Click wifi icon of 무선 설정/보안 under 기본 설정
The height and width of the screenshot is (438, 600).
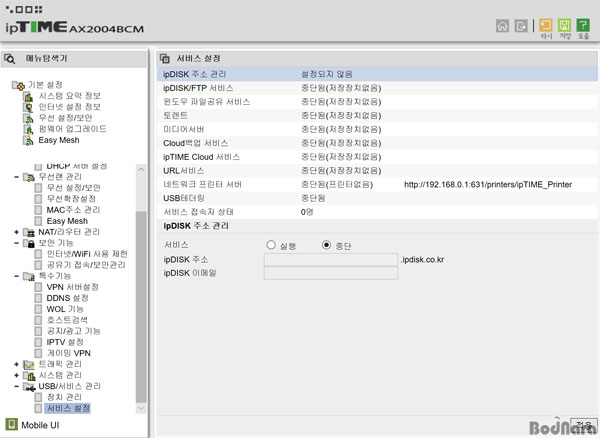(x=28, y=118)
